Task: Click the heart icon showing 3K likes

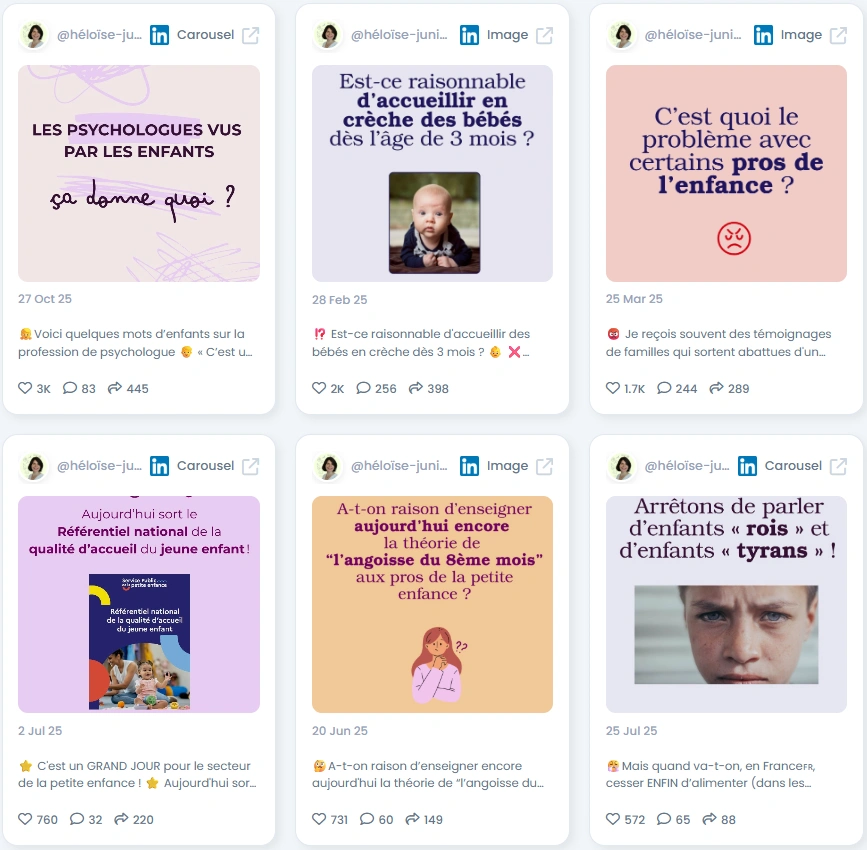Action: (x=25, y=388)
